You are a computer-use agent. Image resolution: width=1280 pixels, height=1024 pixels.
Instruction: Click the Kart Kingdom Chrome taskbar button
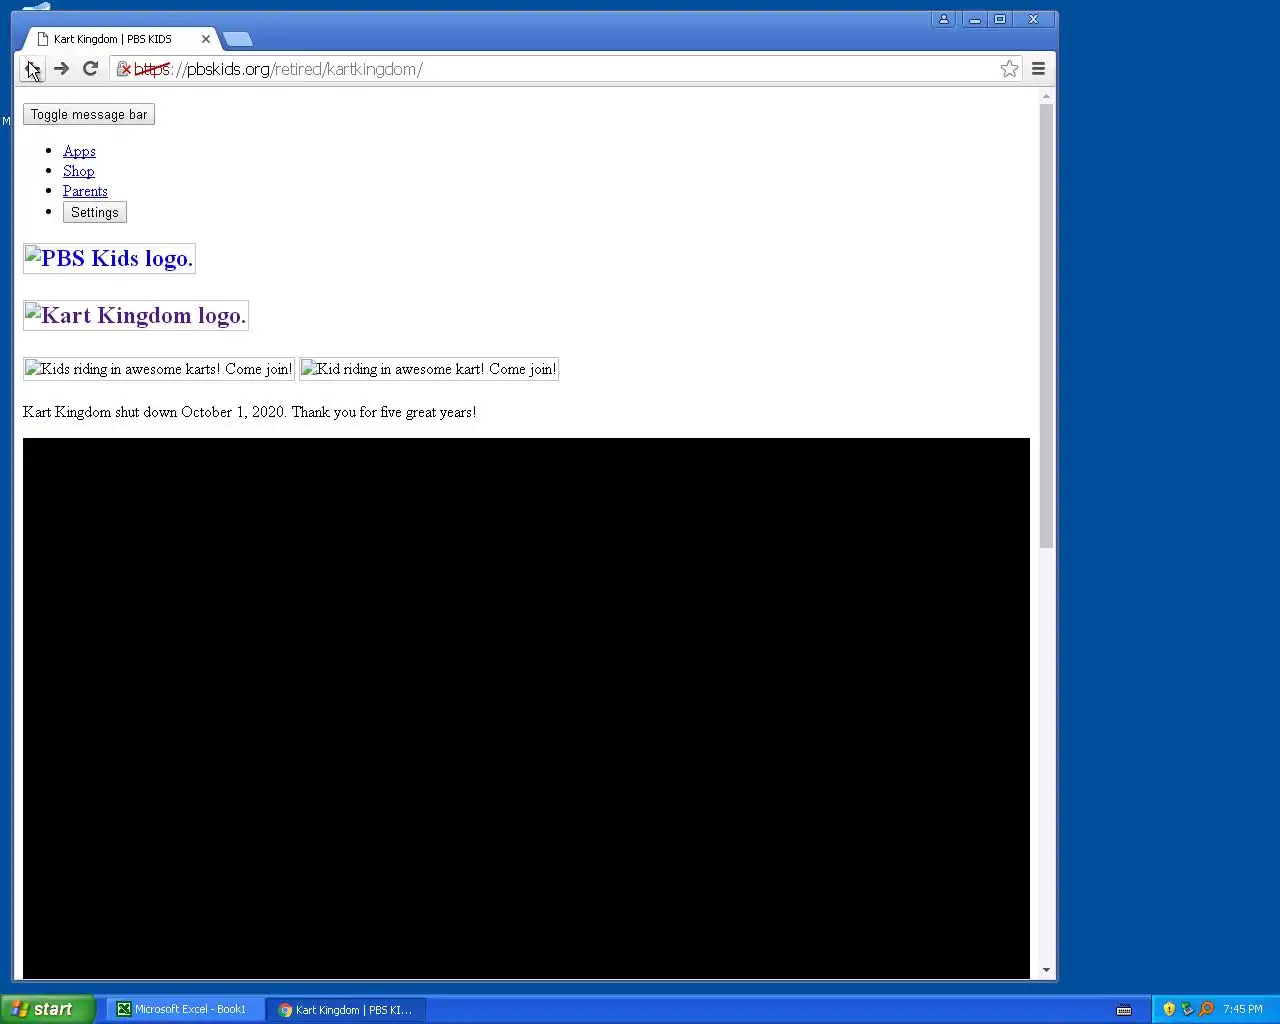[346, 1009]
